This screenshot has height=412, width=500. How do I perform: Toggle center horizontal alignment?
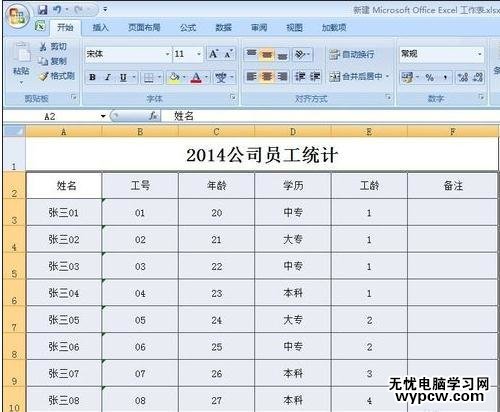[267, 77]
